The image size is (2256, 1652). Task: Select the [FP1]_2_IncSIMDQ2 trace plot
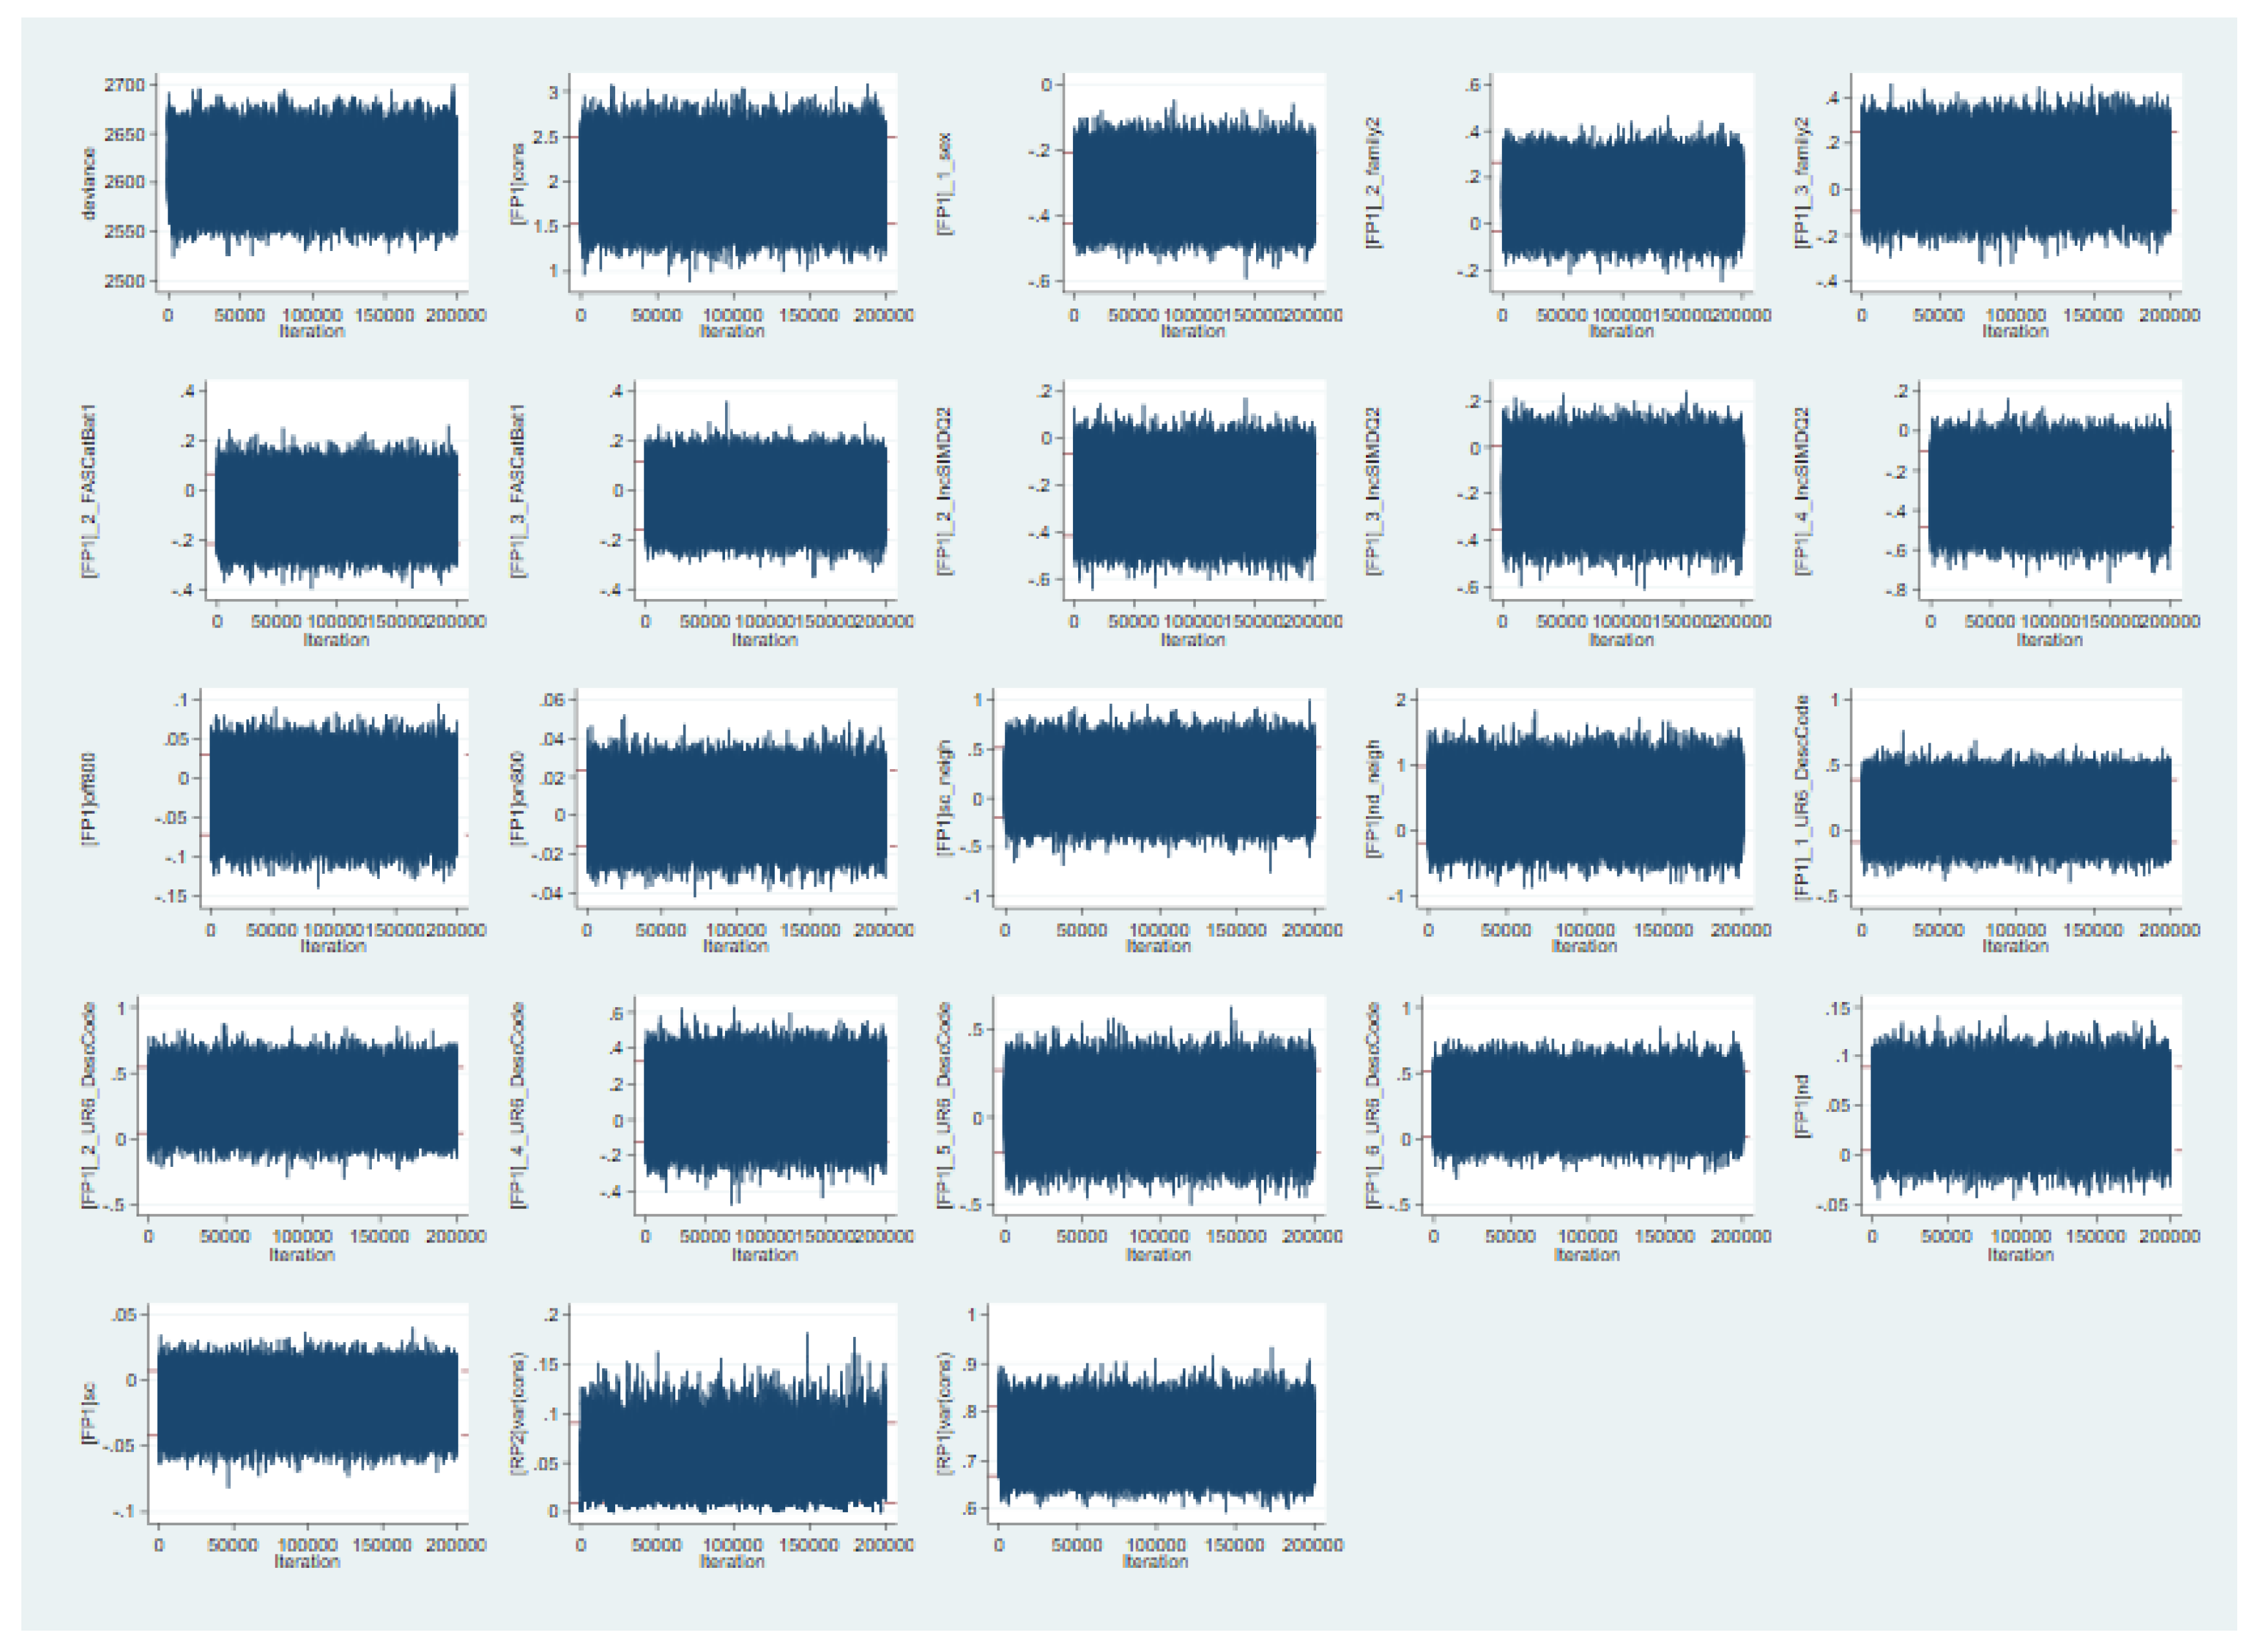[1194, 490]
